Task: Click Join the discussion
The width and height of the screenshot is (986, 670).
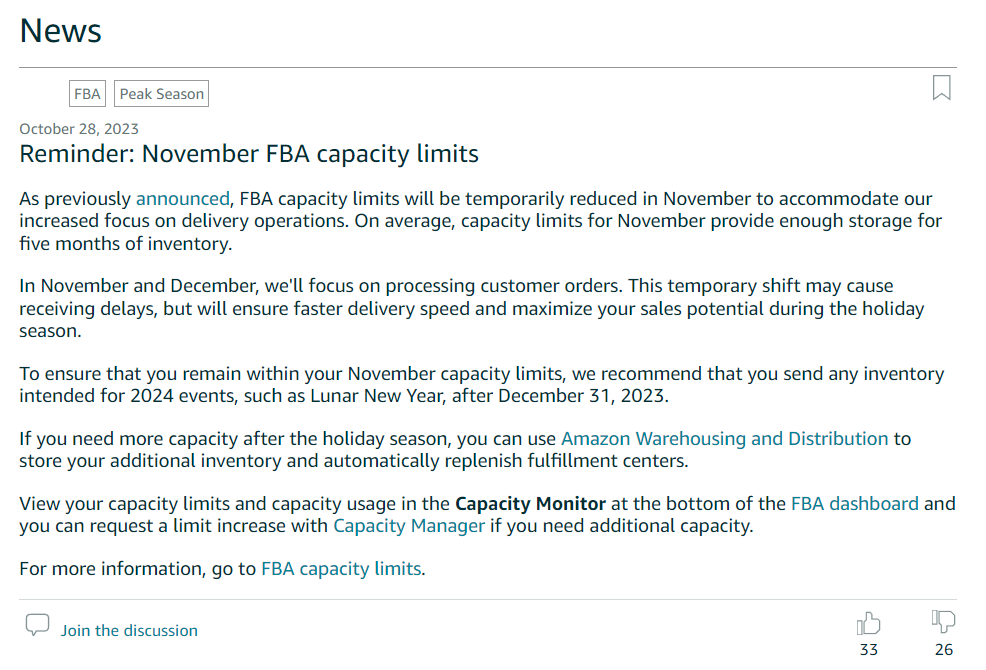Action: [129, 630]
